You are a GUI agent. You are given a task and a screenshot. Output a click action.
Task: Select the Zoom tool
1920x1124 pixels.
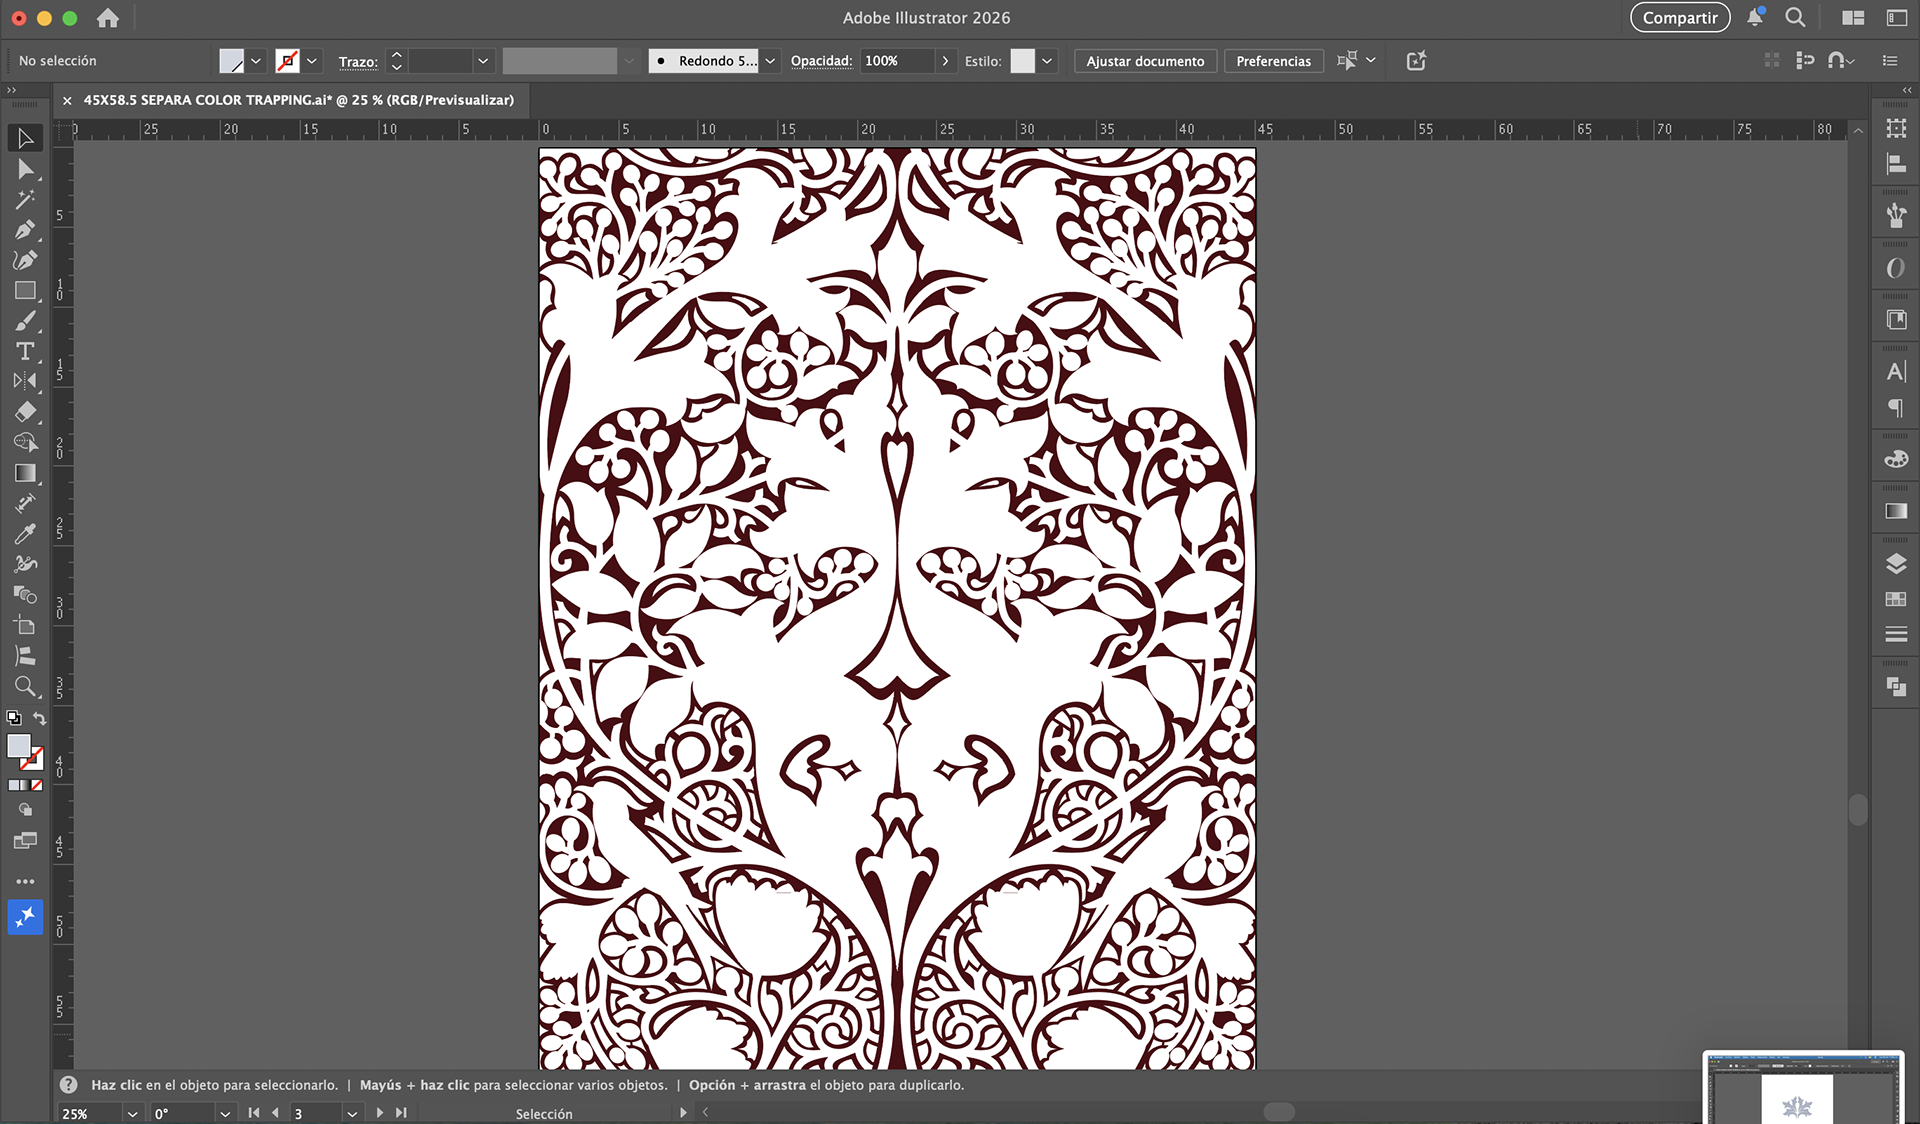pos(25,686)
